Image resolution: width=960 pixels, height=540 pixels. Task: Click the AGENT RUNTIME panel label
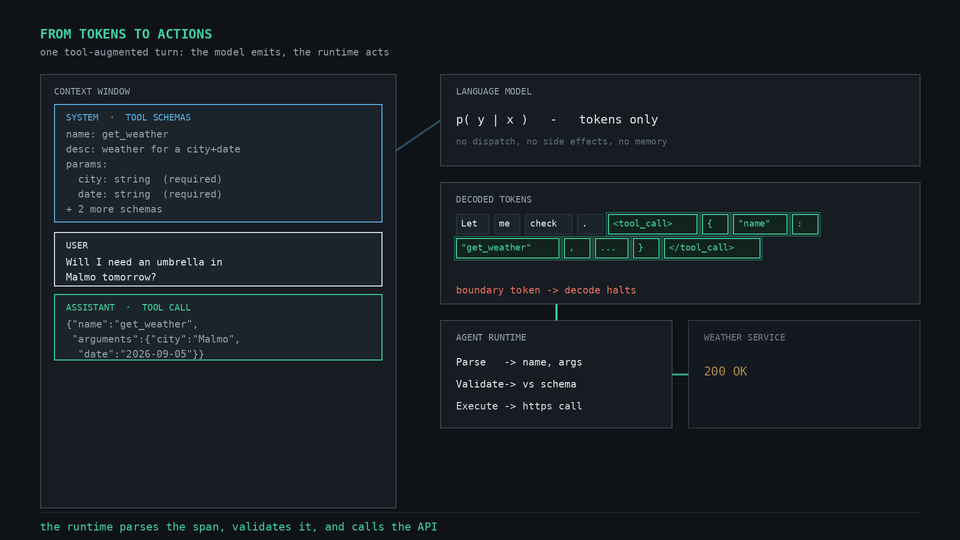pos(491,337)
